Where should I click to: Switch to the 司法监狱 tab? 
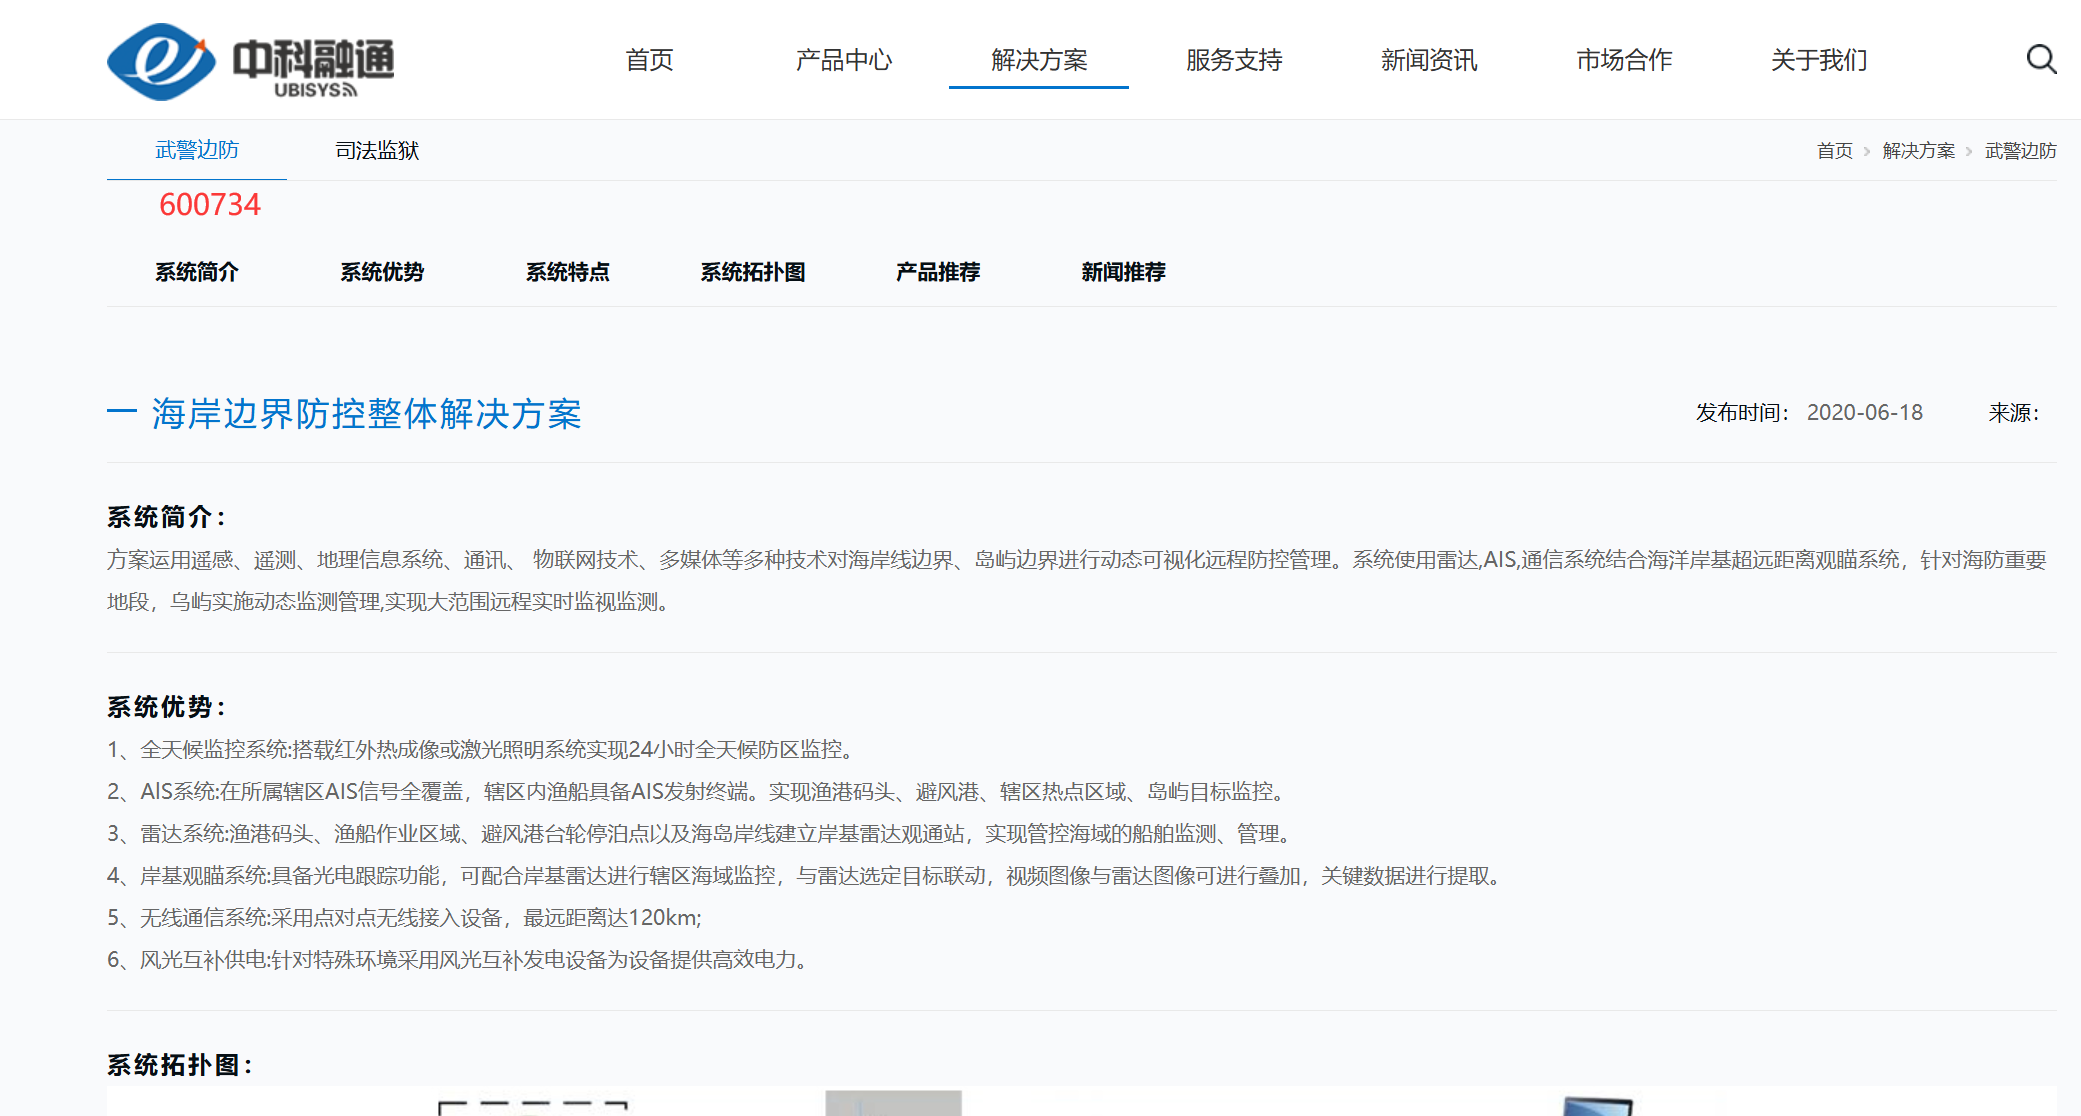pos(377,150)
